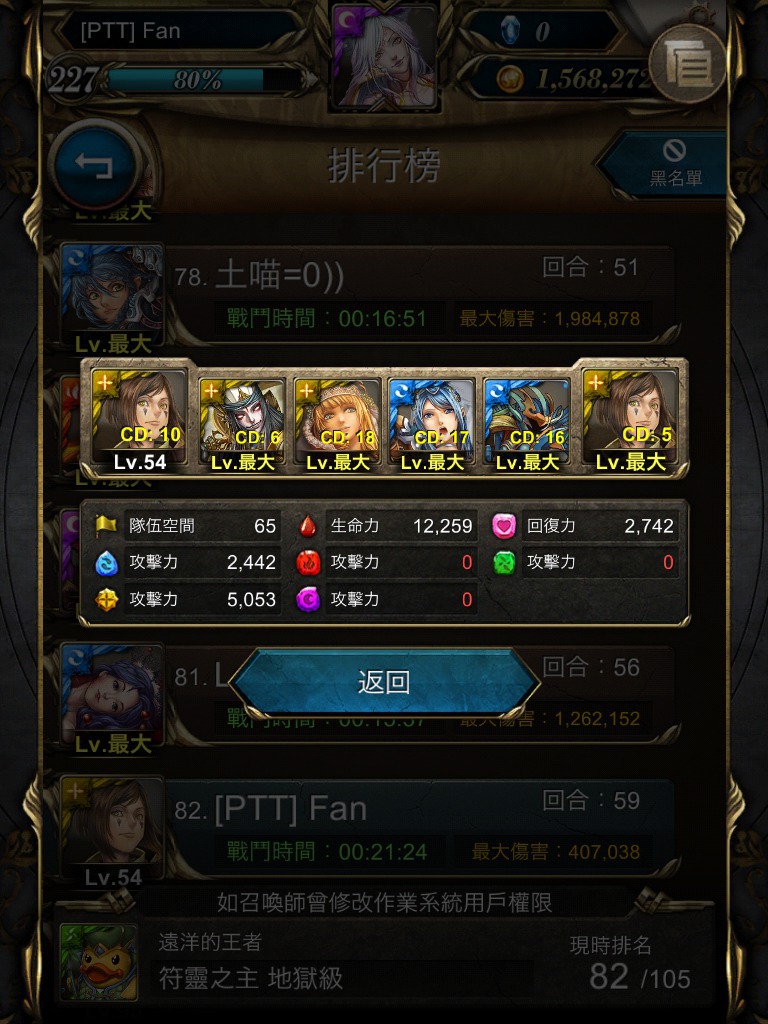Screen dimensions: 768x1024
Task: Click the pink heart recovery icon
Action: [x=504, y=526]
